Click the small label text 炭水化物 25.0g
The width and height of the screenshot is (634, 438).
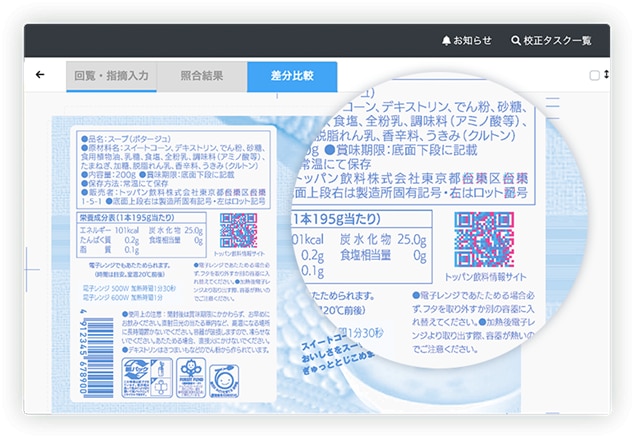pos(175,231)
